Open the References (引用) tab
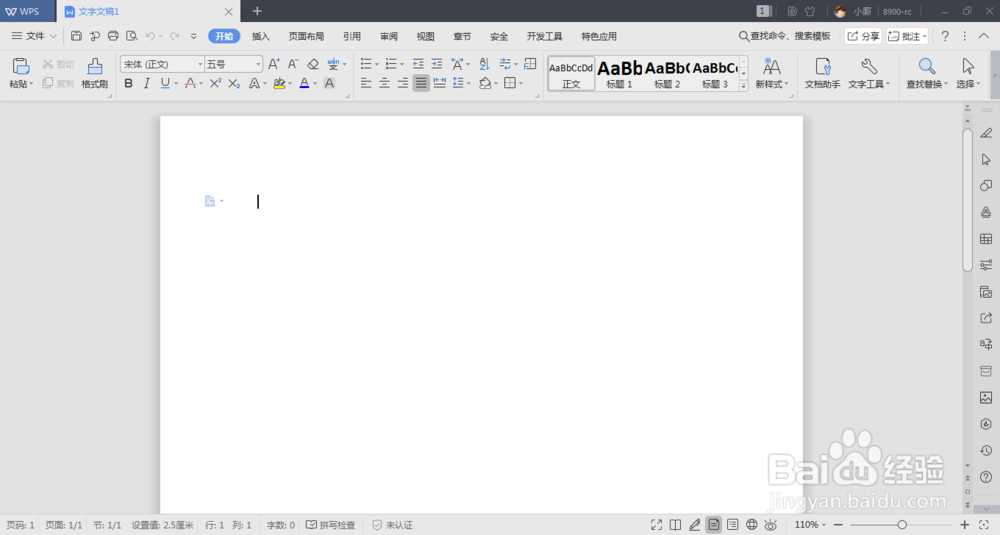 351,36
